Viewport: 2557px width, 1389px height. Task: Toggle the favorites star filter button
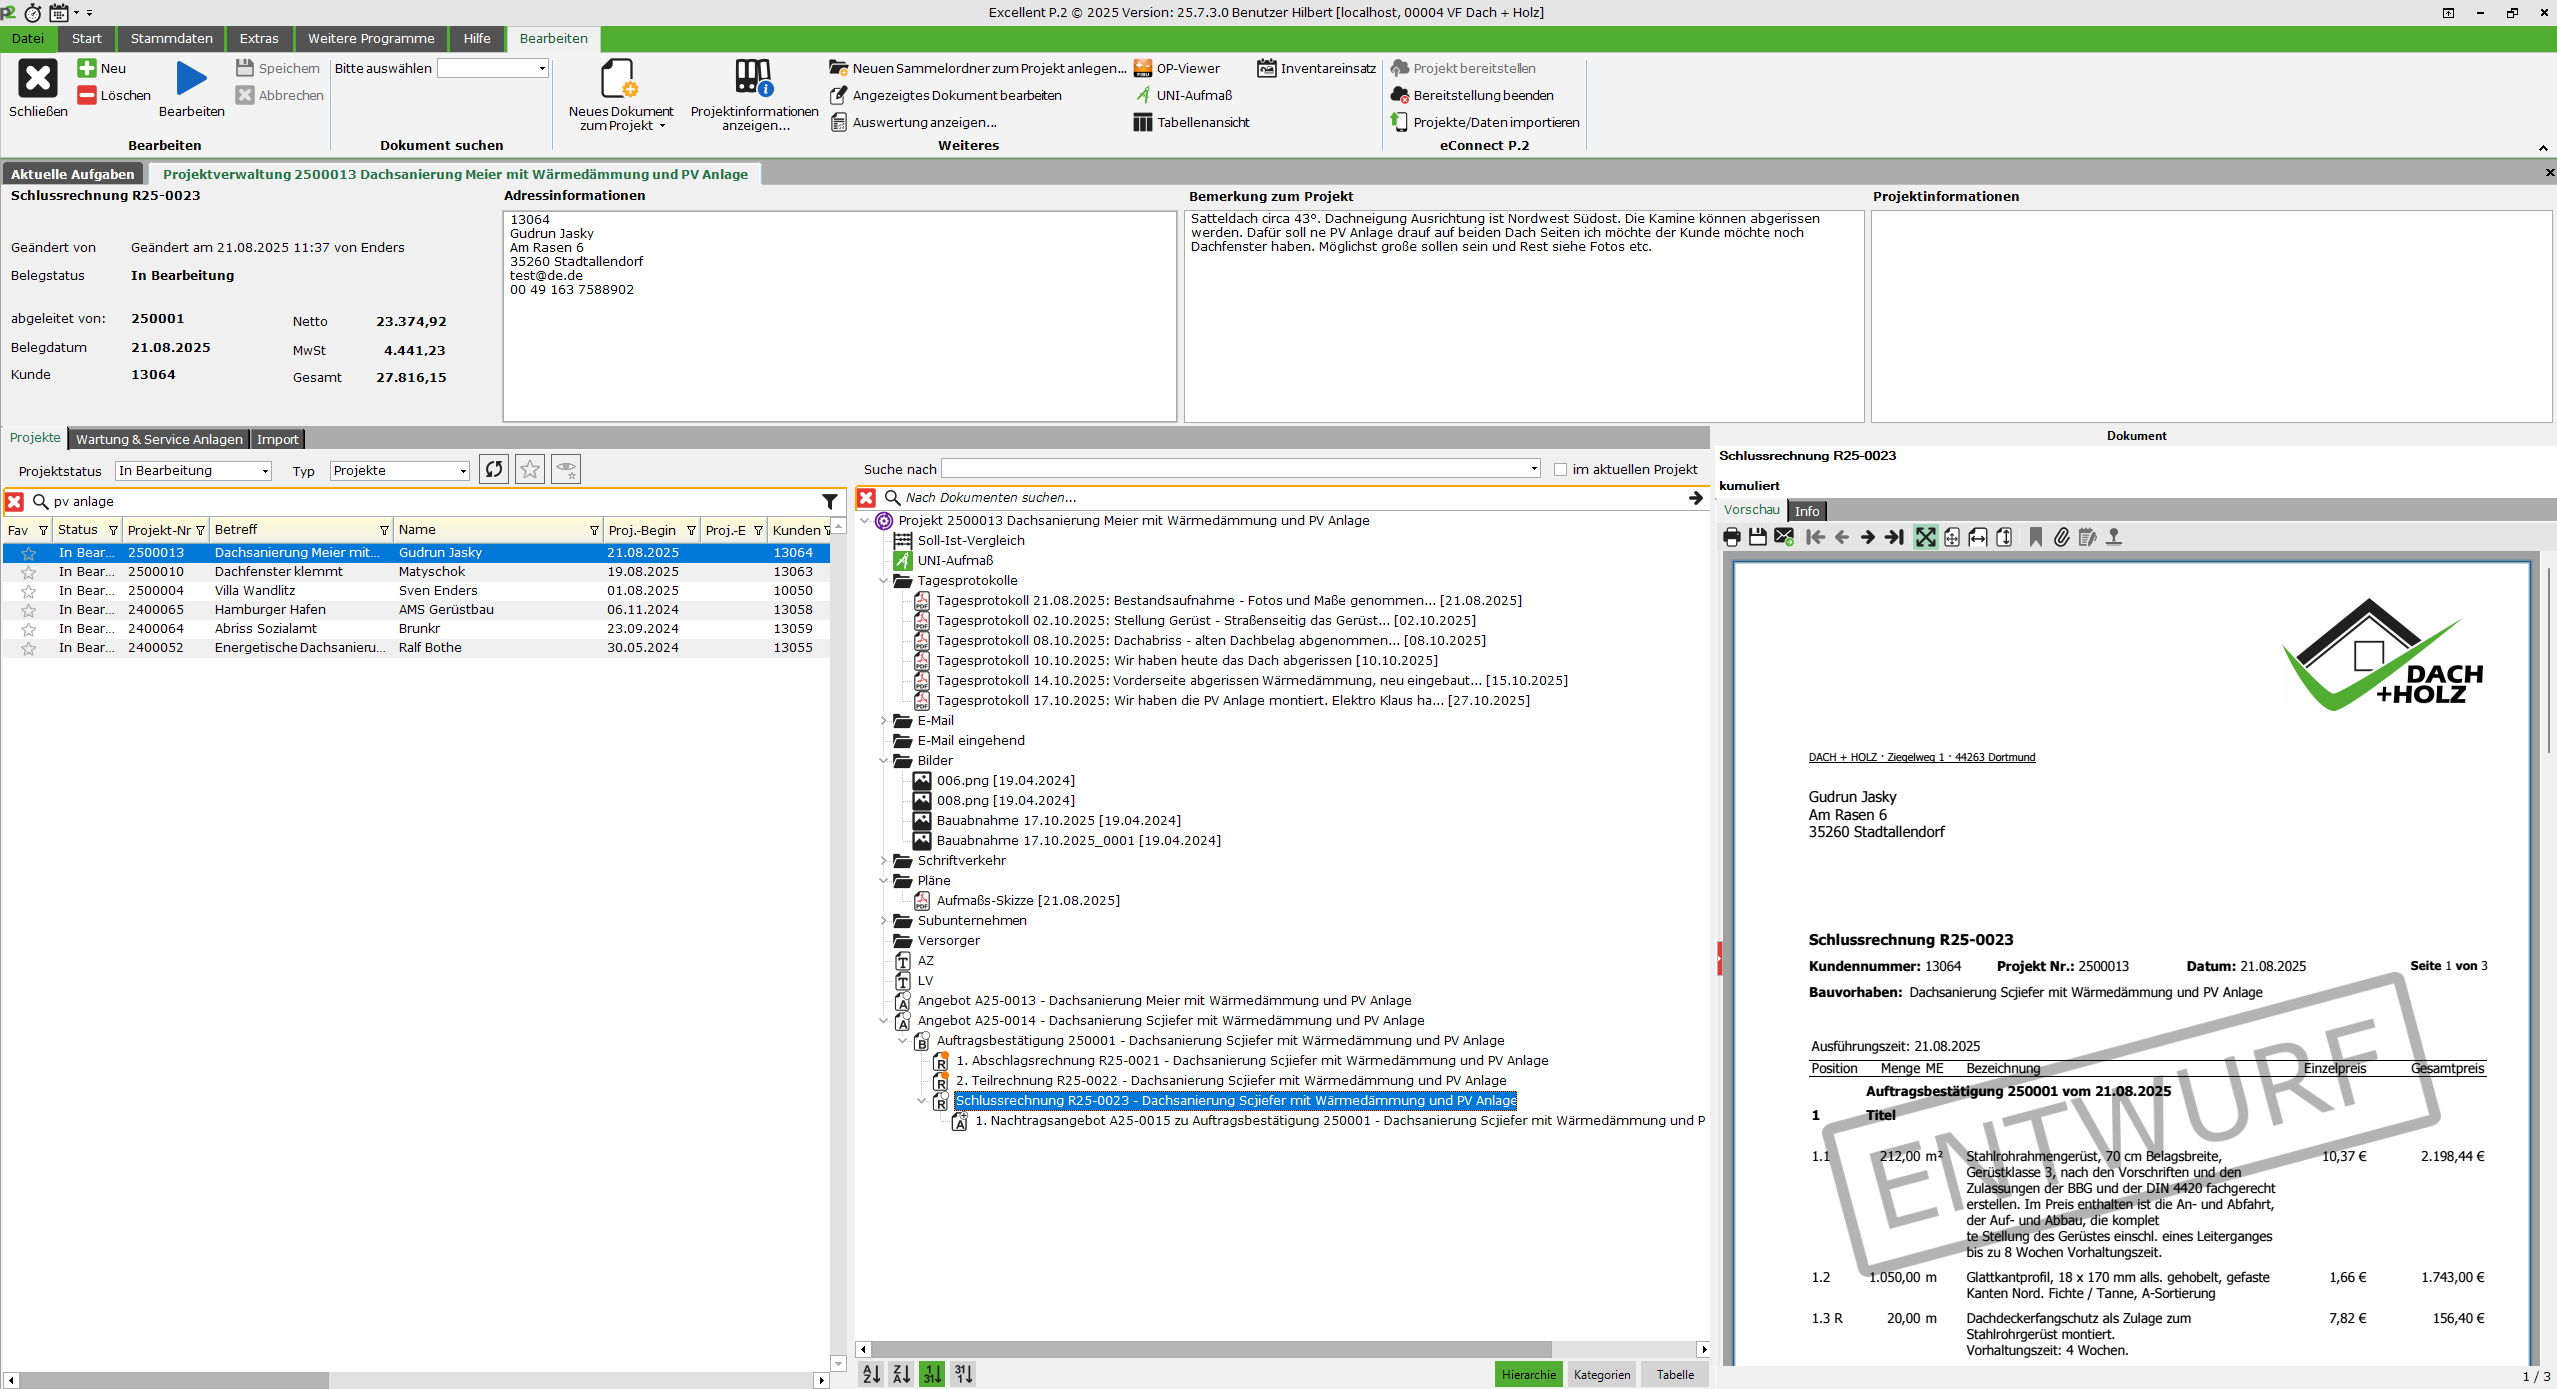click(530, 469)
